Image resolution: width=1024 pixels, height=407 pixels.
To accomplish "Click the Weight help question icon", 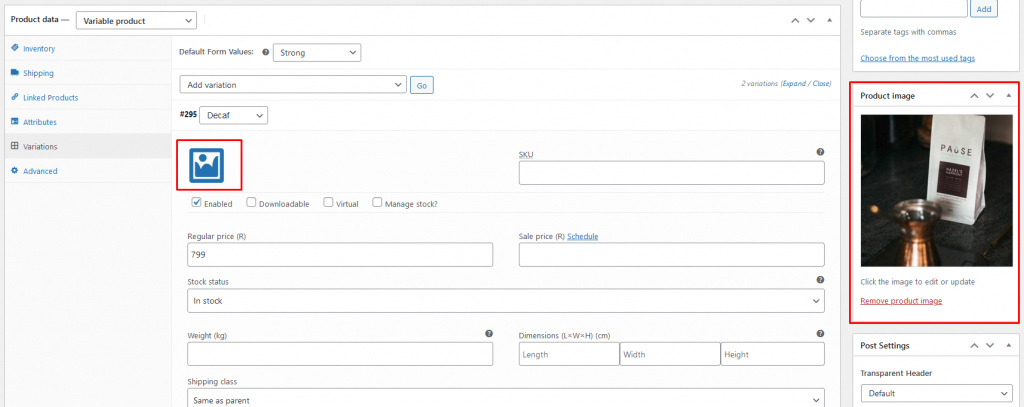I will pyautogui.click(x=488, y=333).
